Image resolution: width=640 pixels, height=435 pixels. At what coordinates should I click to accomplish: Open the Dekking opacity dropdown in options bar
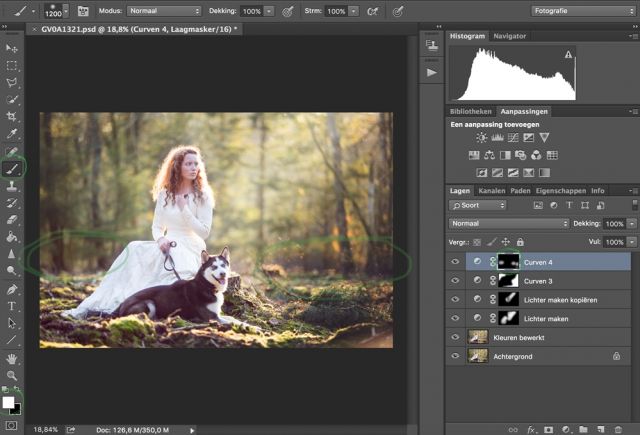(269, 11)
